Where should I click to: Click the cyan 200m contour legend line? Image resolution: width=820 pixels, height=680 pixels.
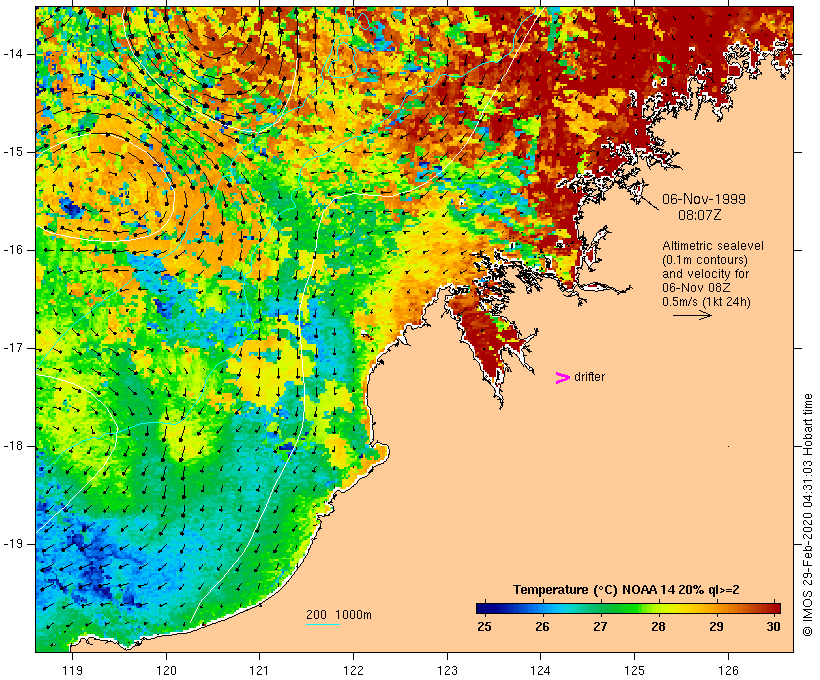(x=323, y=624)
